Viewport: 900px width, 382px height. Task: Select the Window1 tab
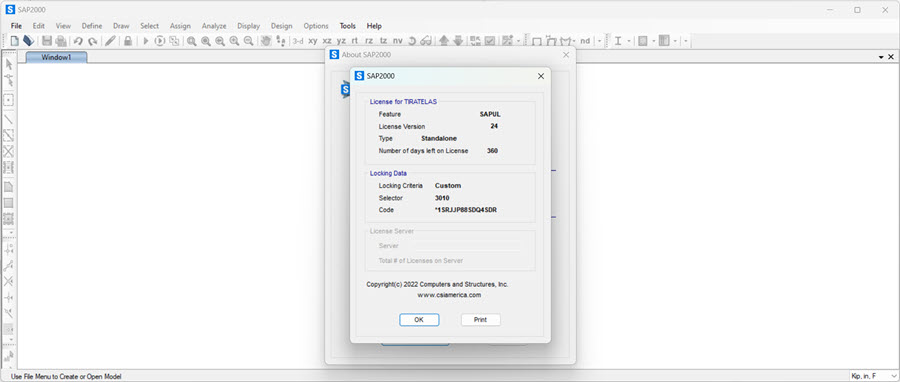[56, 57]
